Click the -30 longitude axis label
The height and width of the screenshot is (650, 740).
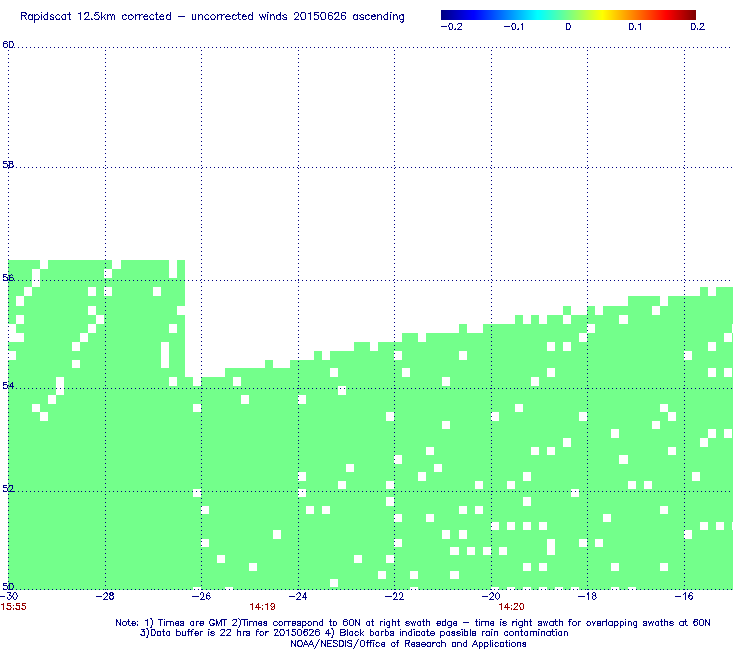(x=9, y=596)
